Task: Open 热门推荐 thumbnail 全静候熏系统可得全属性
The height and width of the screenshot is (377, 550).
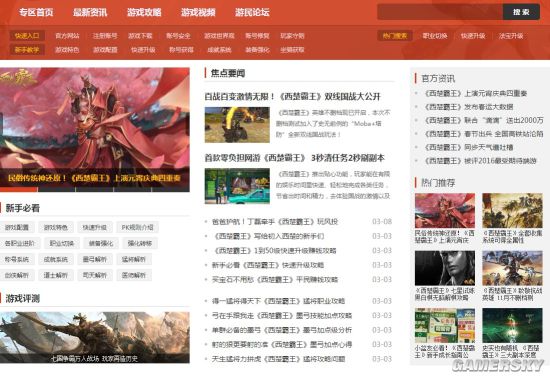Action: 512,211
